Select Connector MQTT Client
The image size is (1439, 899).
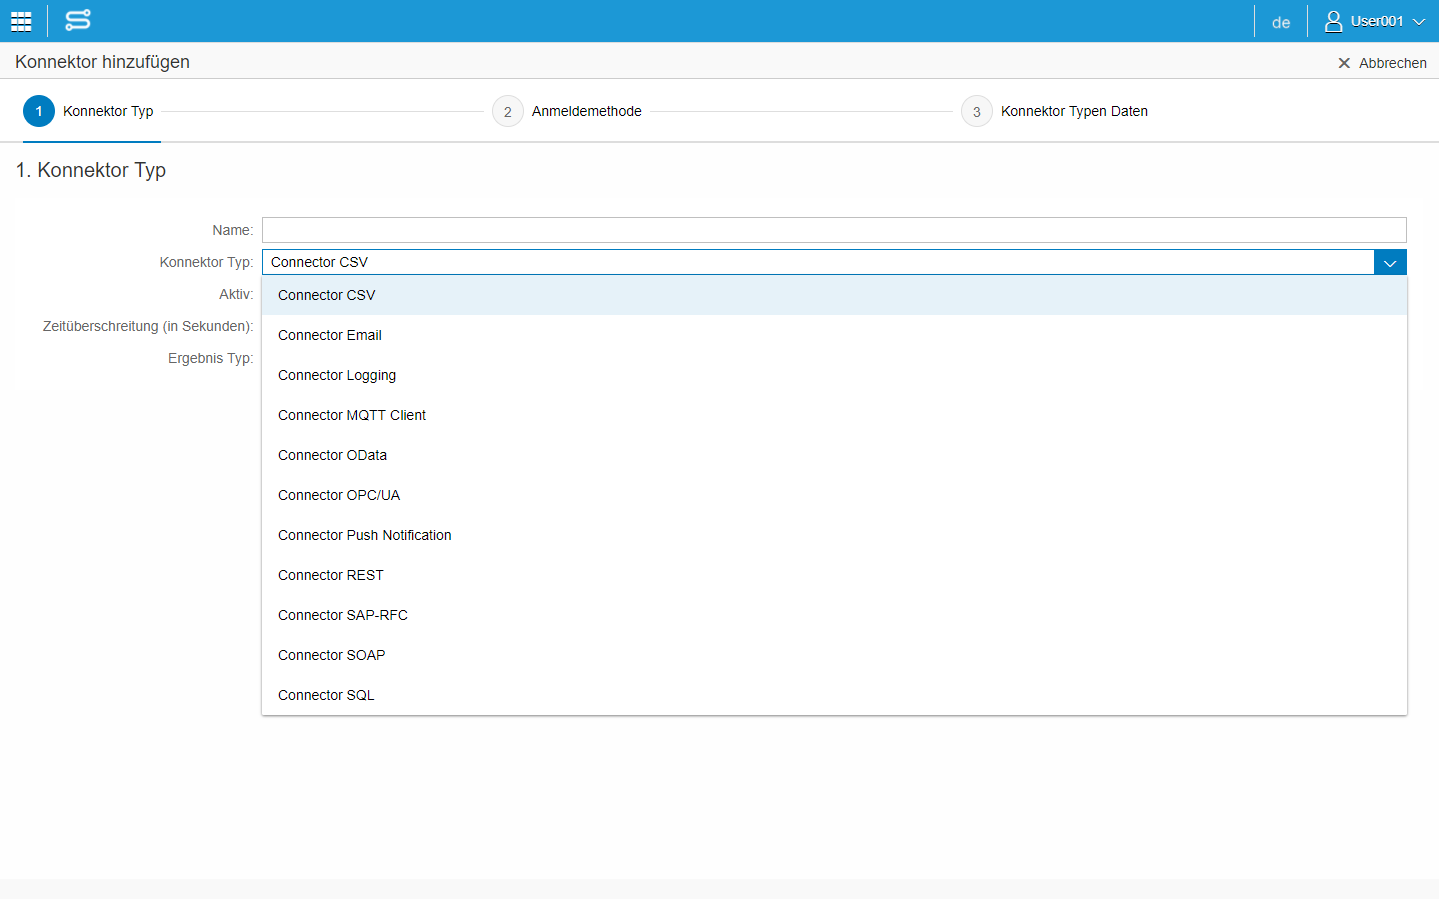click(834, 415)
